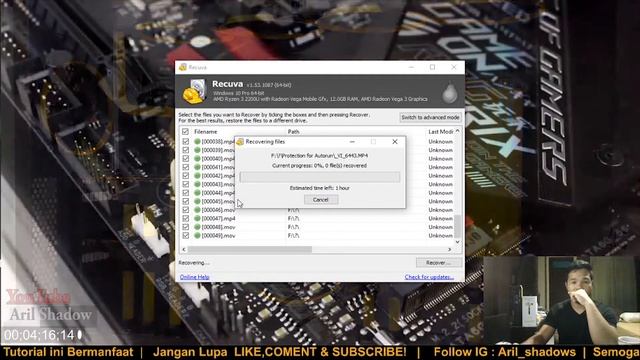
Task: Uncheck the [000047].mp4 checkbox
Action: (x=185, y=218)
